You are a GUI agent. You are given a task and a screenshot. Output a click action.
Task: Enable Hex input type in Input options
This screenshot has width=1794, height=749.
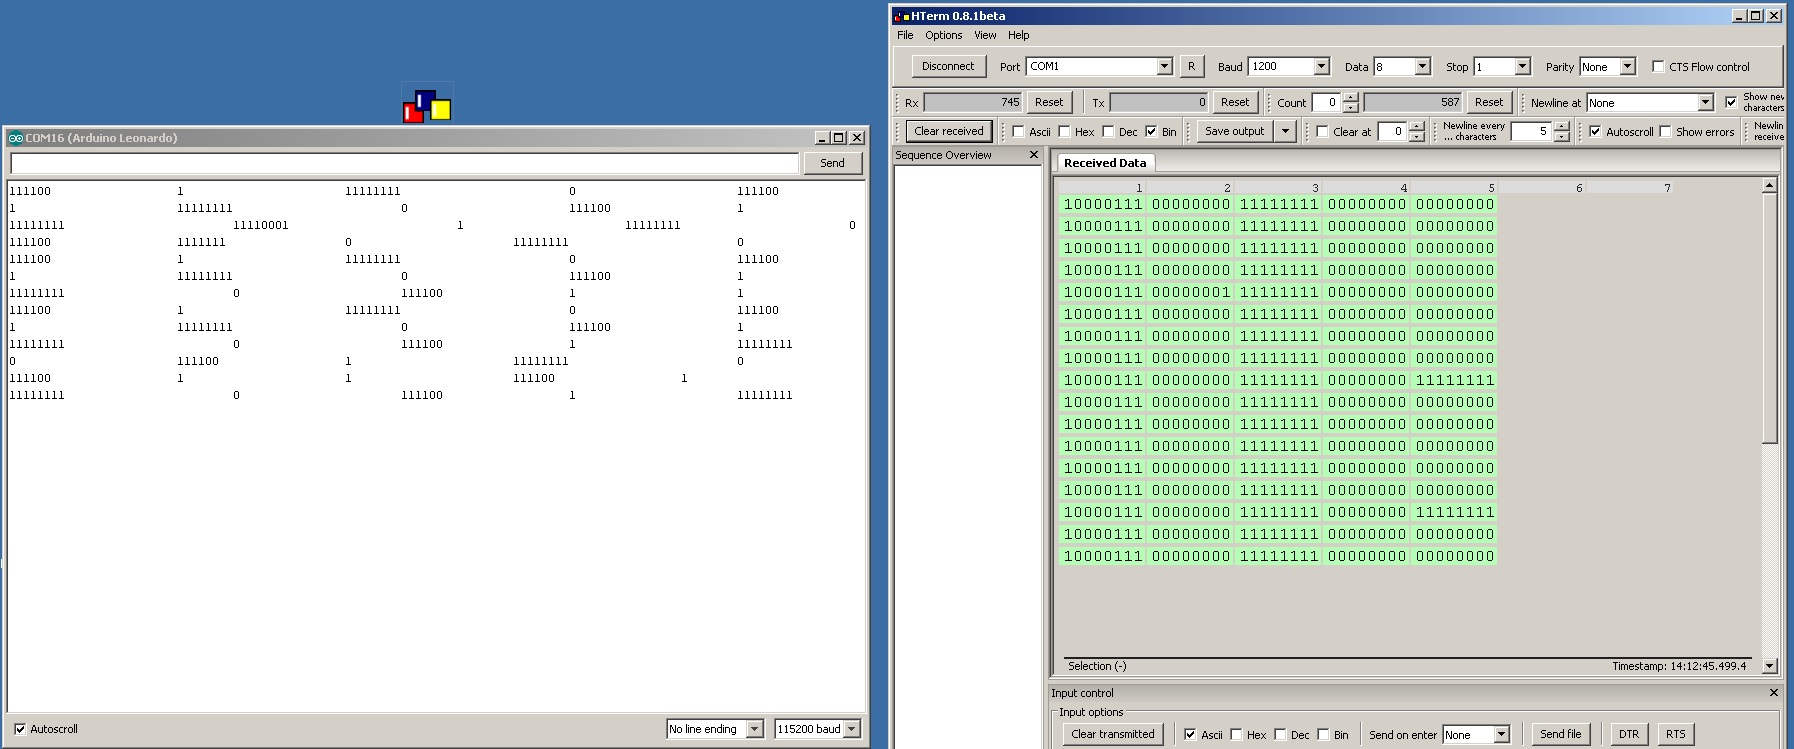[1236, 734]
